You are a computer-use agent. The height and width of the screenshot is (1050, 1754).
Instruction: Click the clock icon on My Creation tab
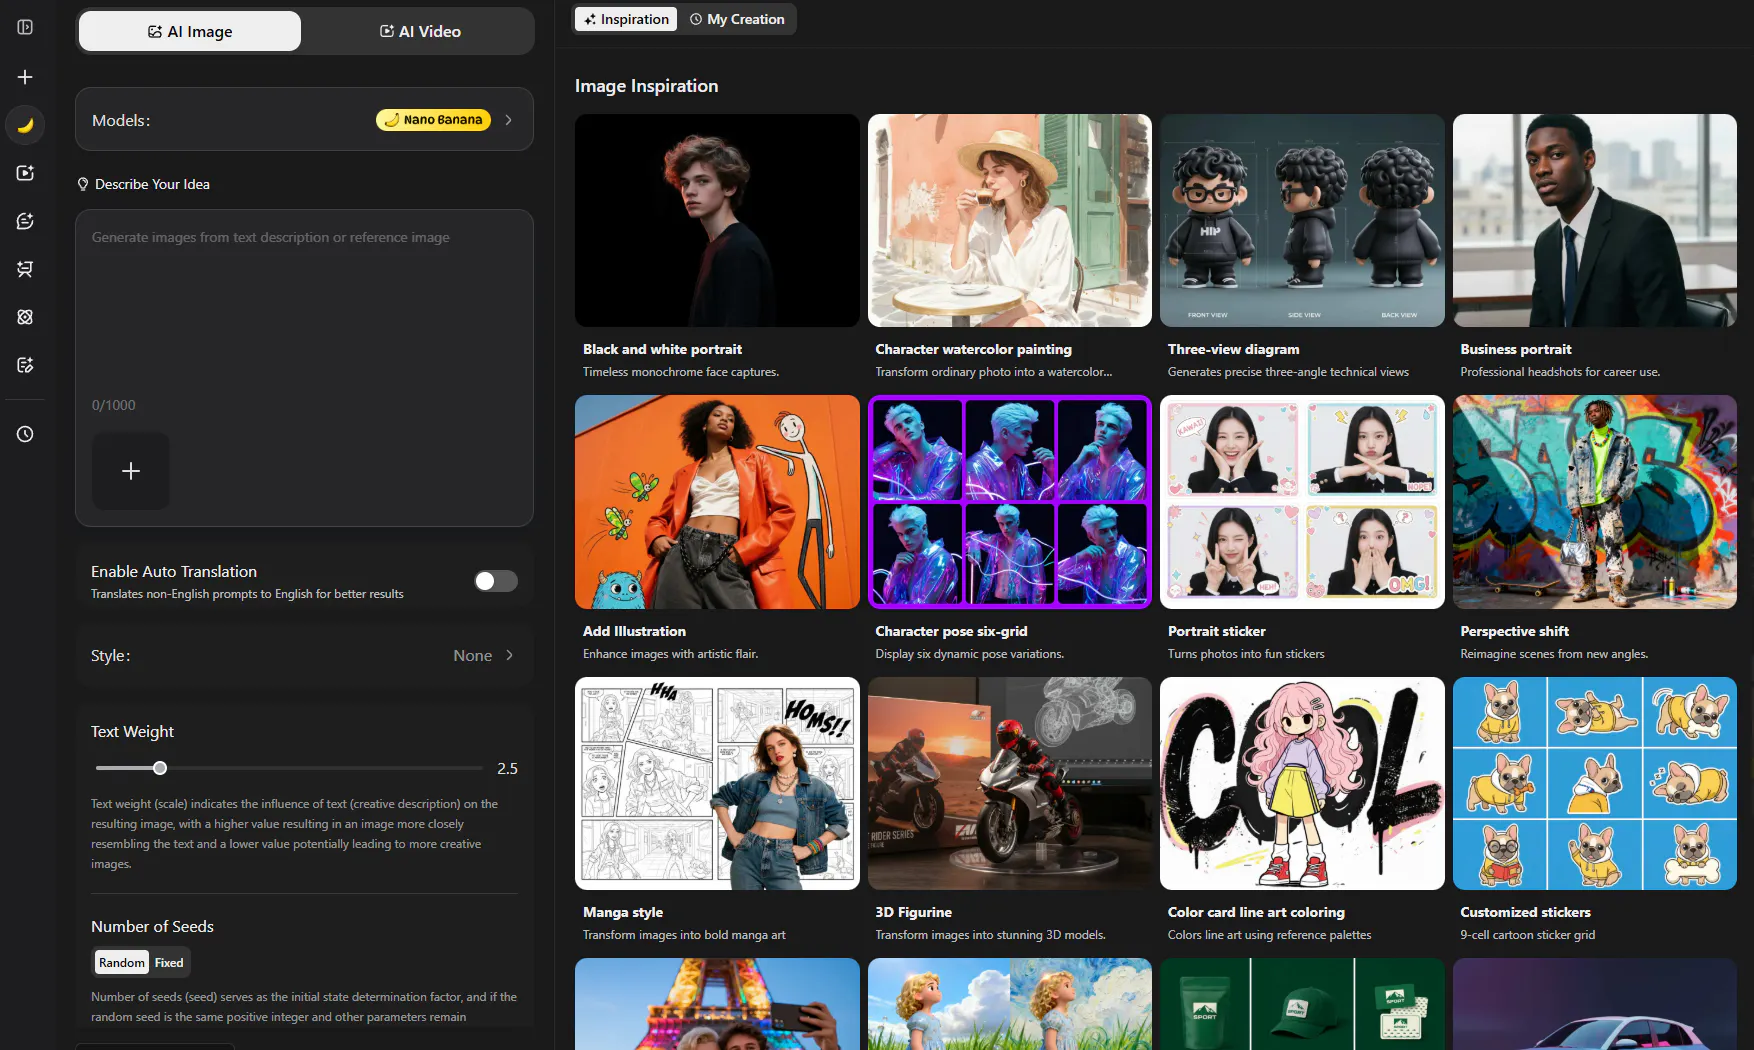[696, 19]
